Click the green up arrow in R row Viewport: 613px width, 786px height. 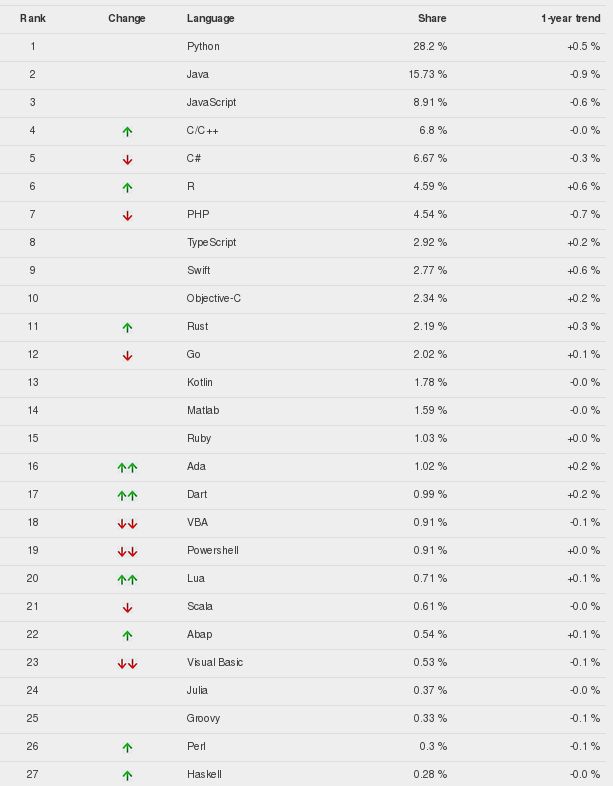127,187
